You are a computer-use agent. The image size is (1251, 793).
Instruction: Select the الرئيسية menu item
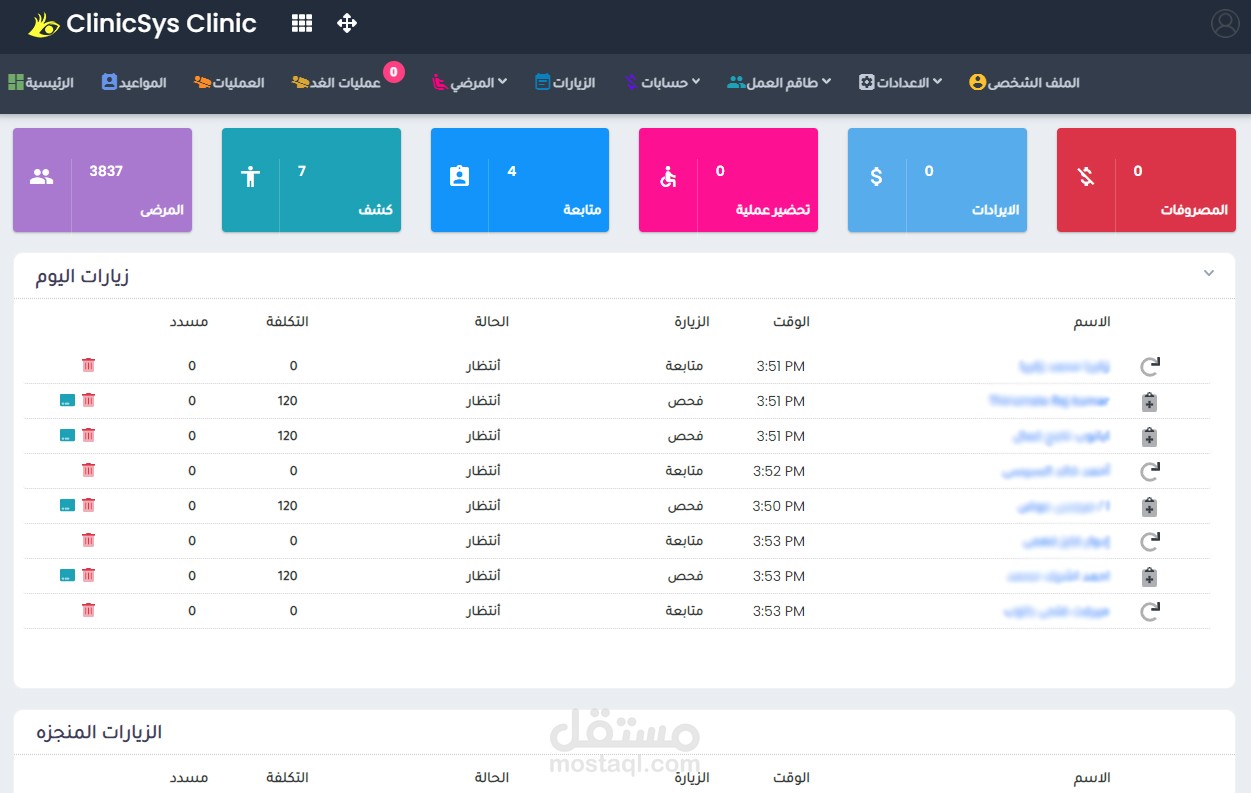point(41,83)
